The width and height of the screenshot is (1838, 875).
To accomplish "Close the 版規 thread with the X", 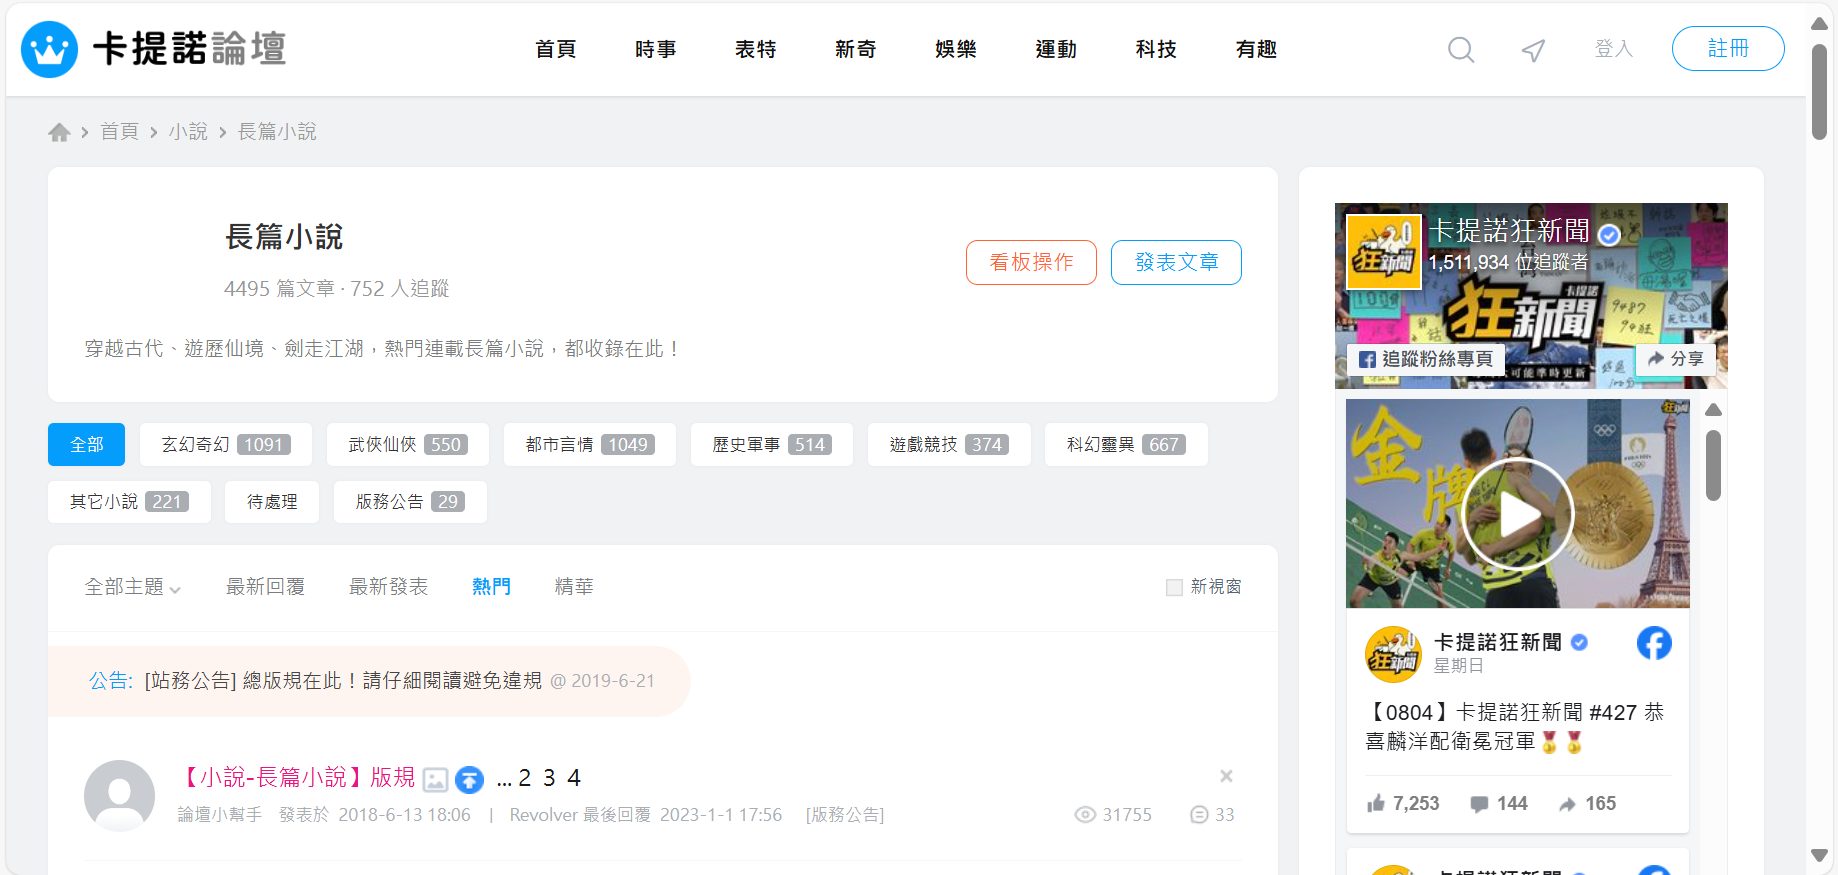I will pos(1226,776).
